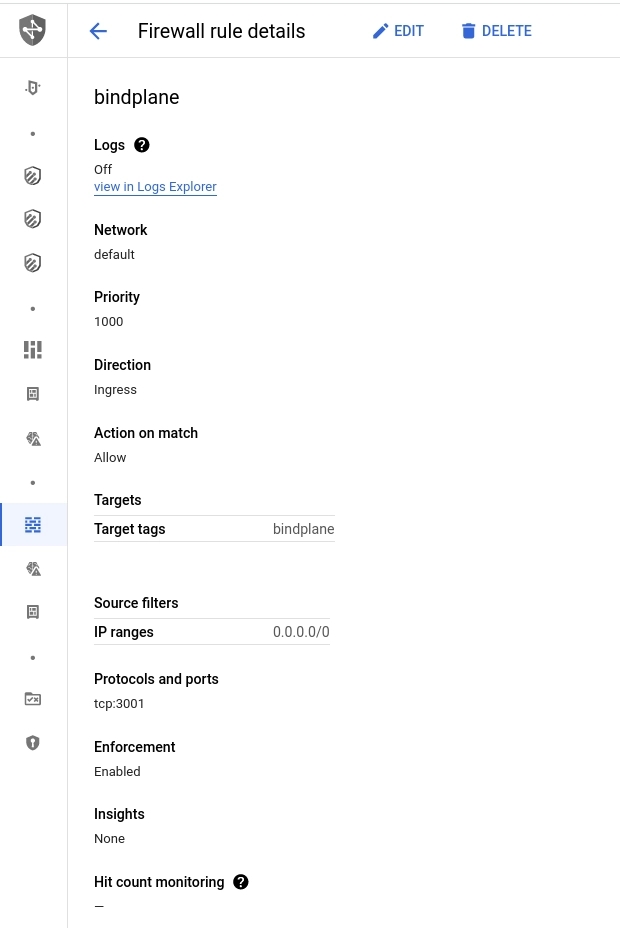This screenshot has width=620, height=928.
Task: Select the third shield icon in the sidebar
Action: point(32,262)
